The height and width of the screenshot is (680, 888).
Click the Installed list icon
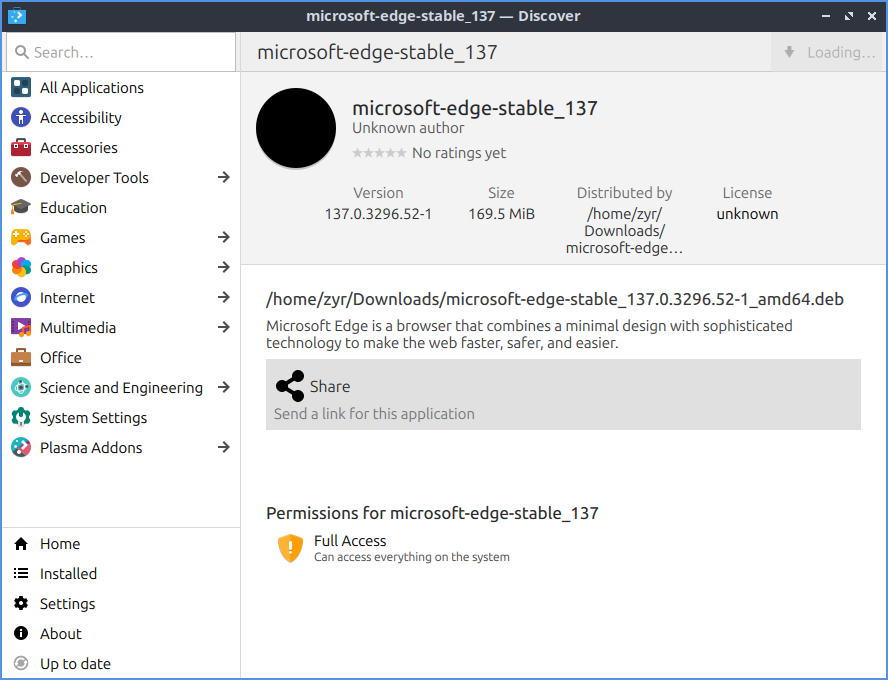21,574
